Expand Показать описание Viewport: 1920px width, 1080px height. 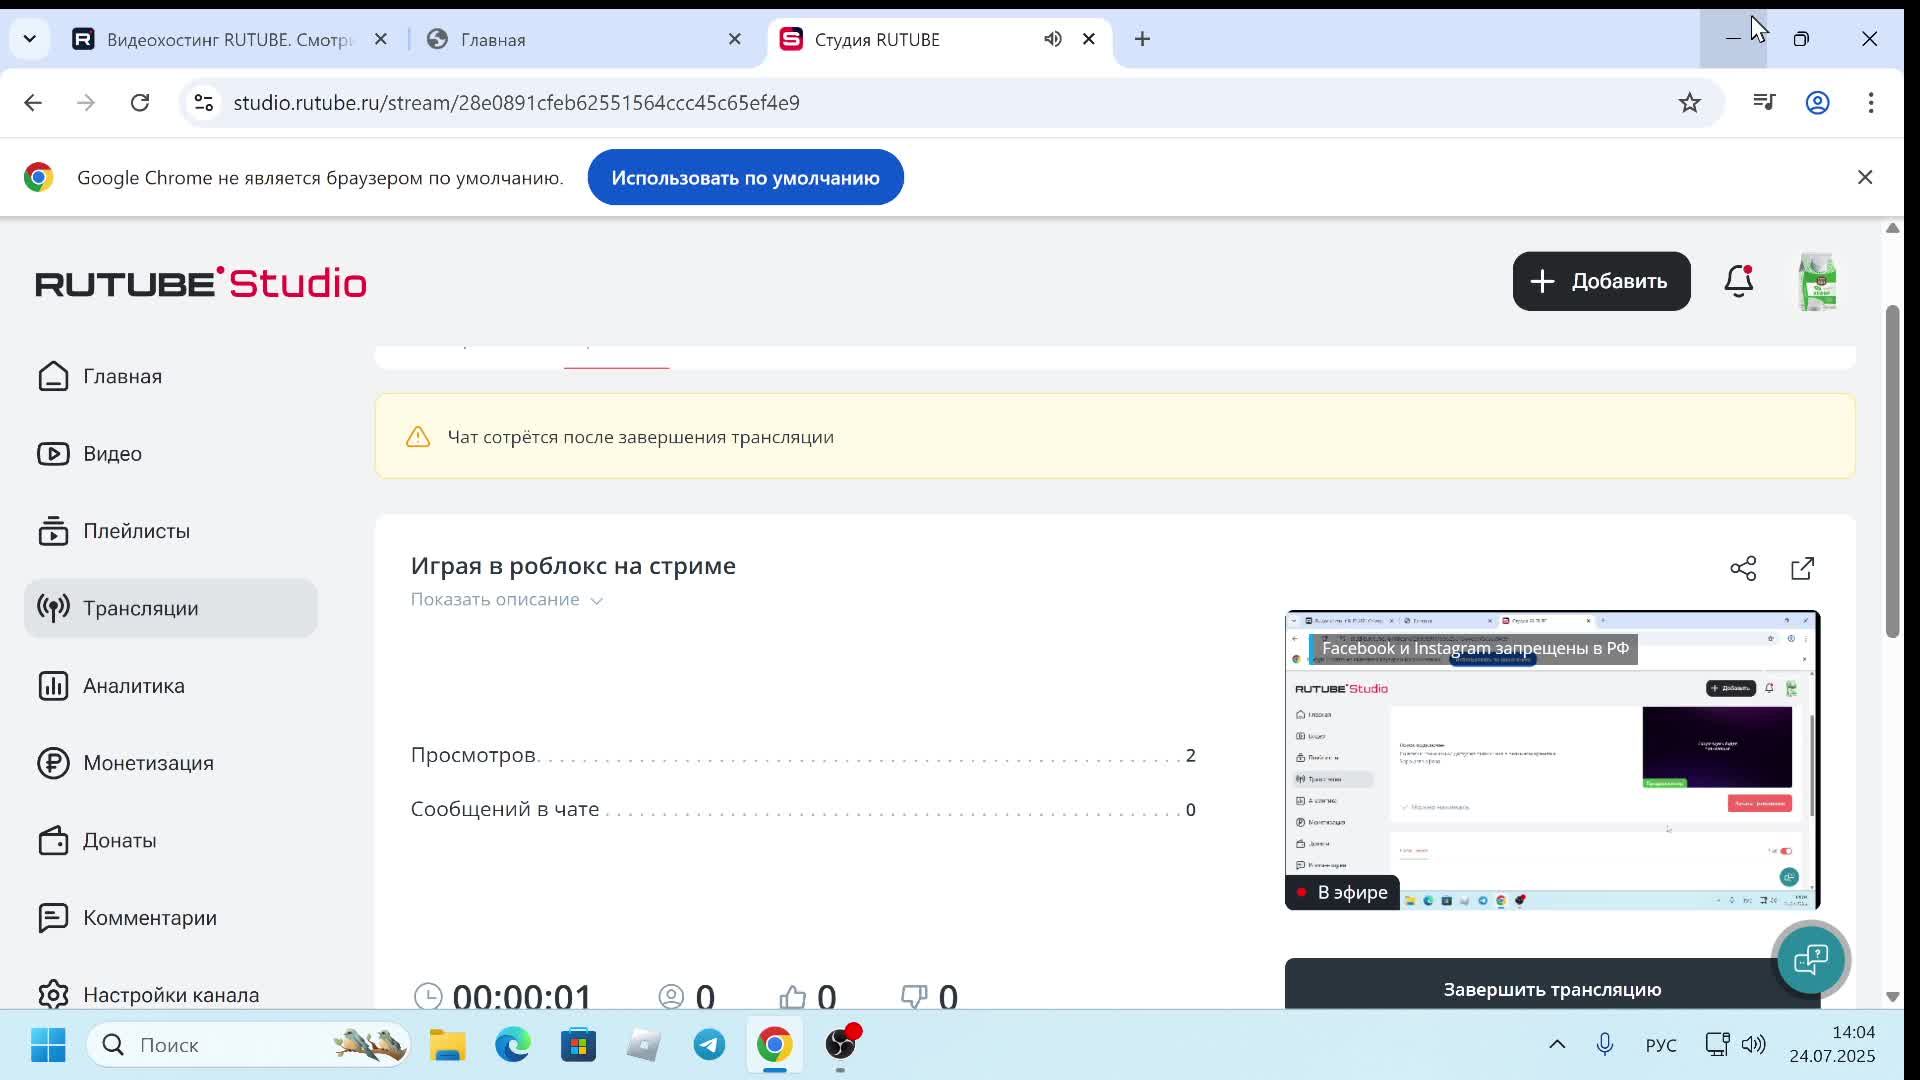point(506,600)
